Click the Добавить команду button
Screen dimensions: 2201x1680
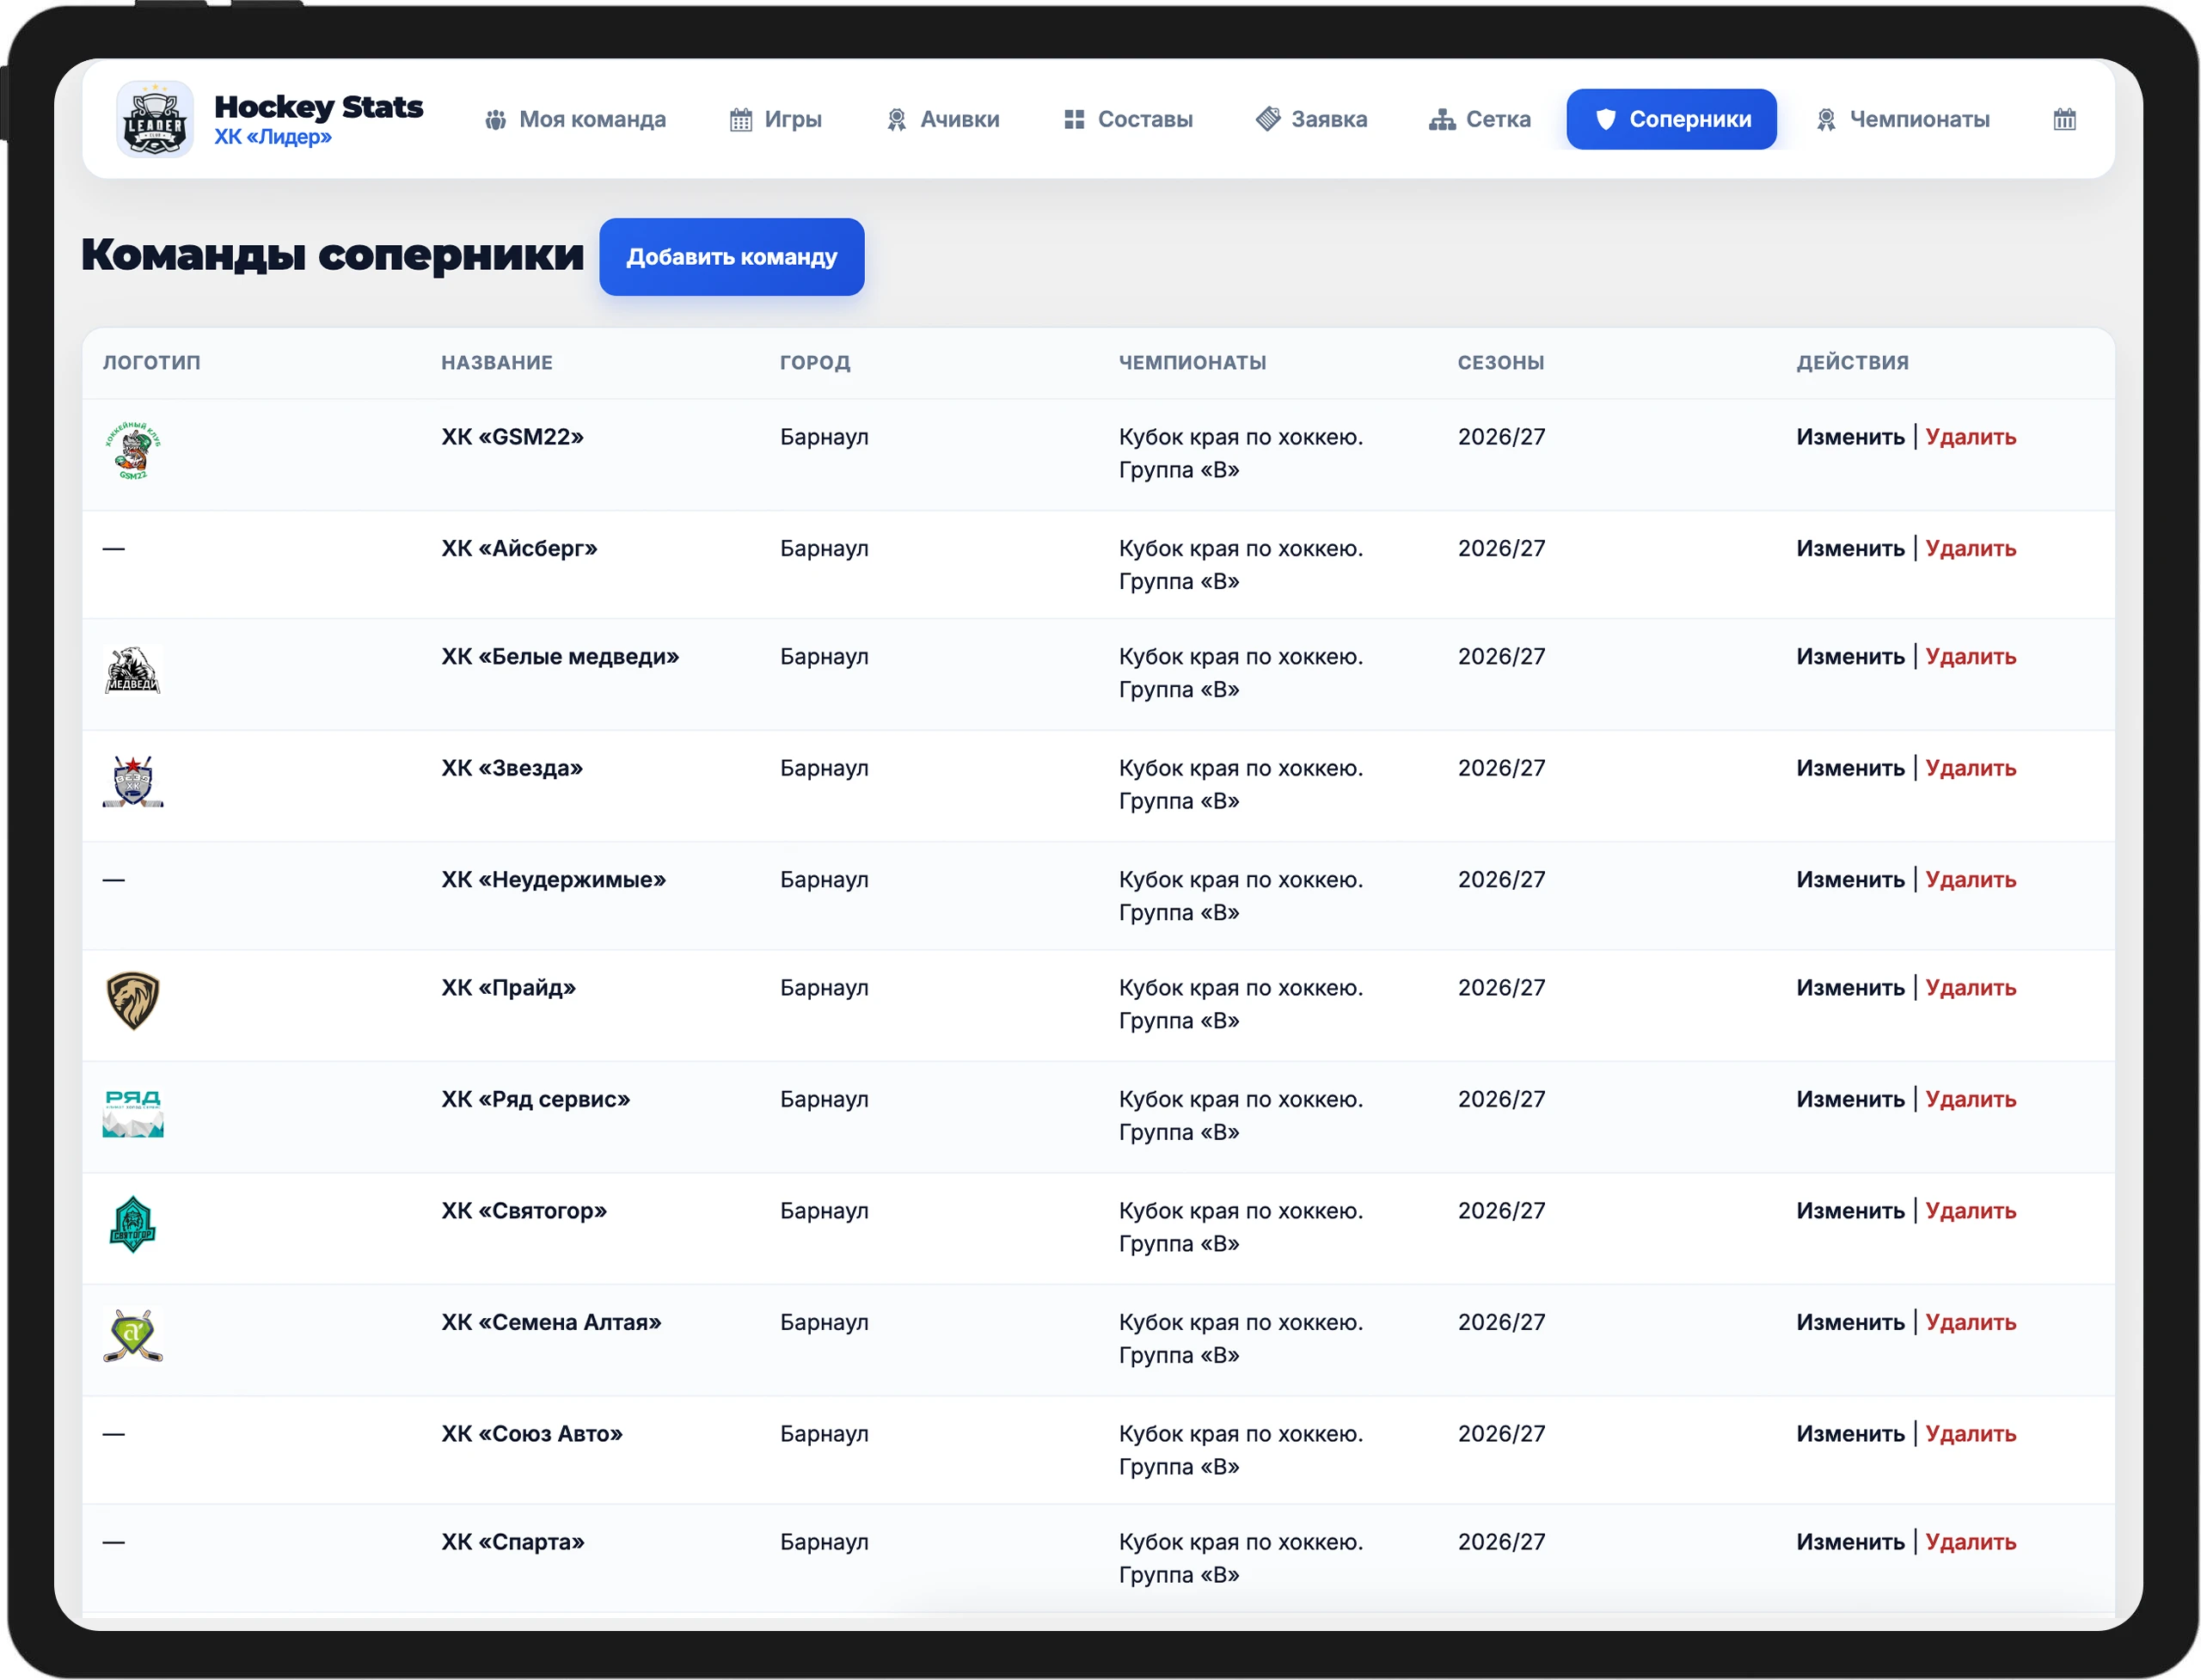click(732, 257)
